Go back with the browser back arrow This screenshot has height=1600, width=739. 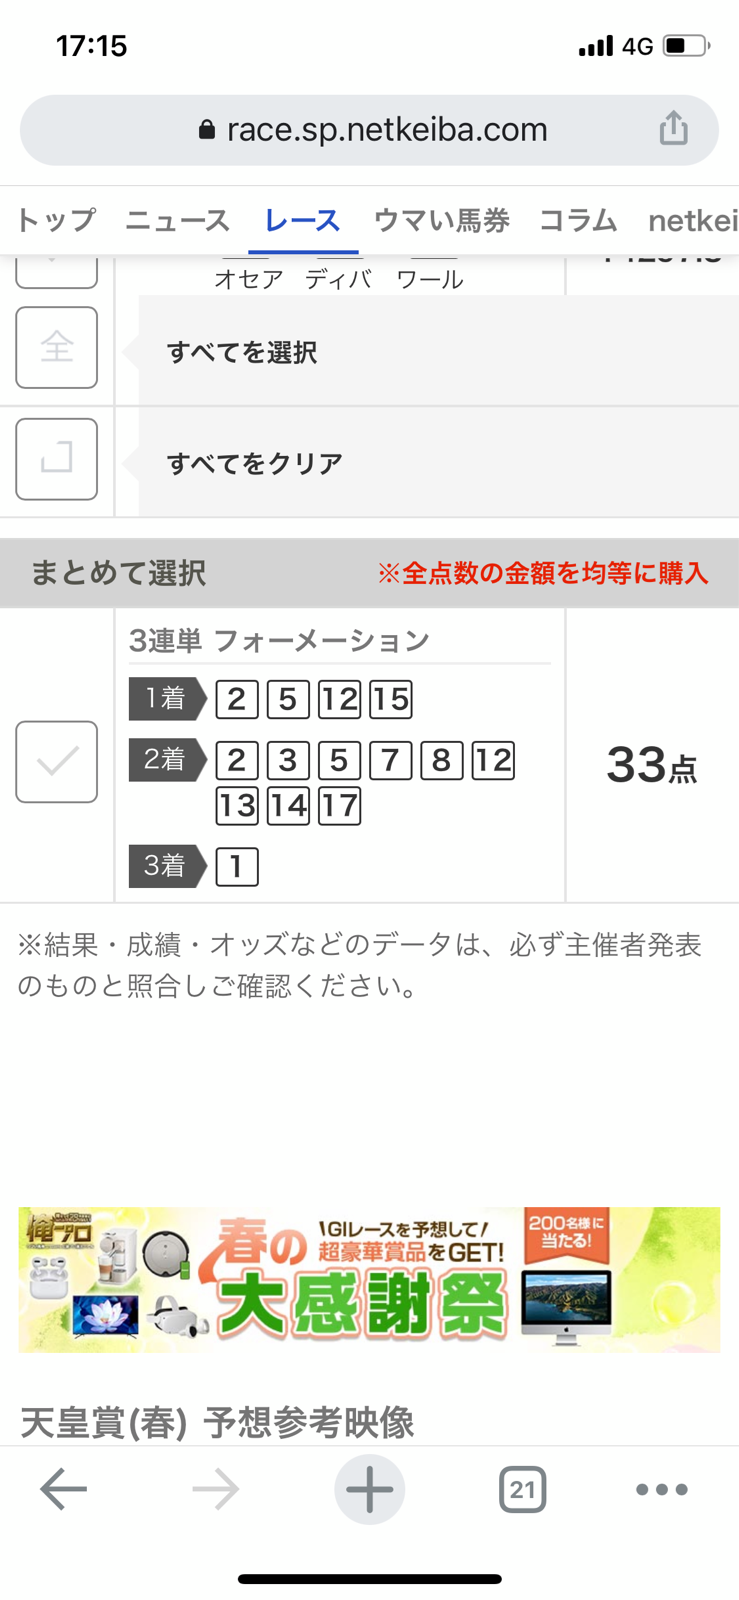coord(63,1489)
